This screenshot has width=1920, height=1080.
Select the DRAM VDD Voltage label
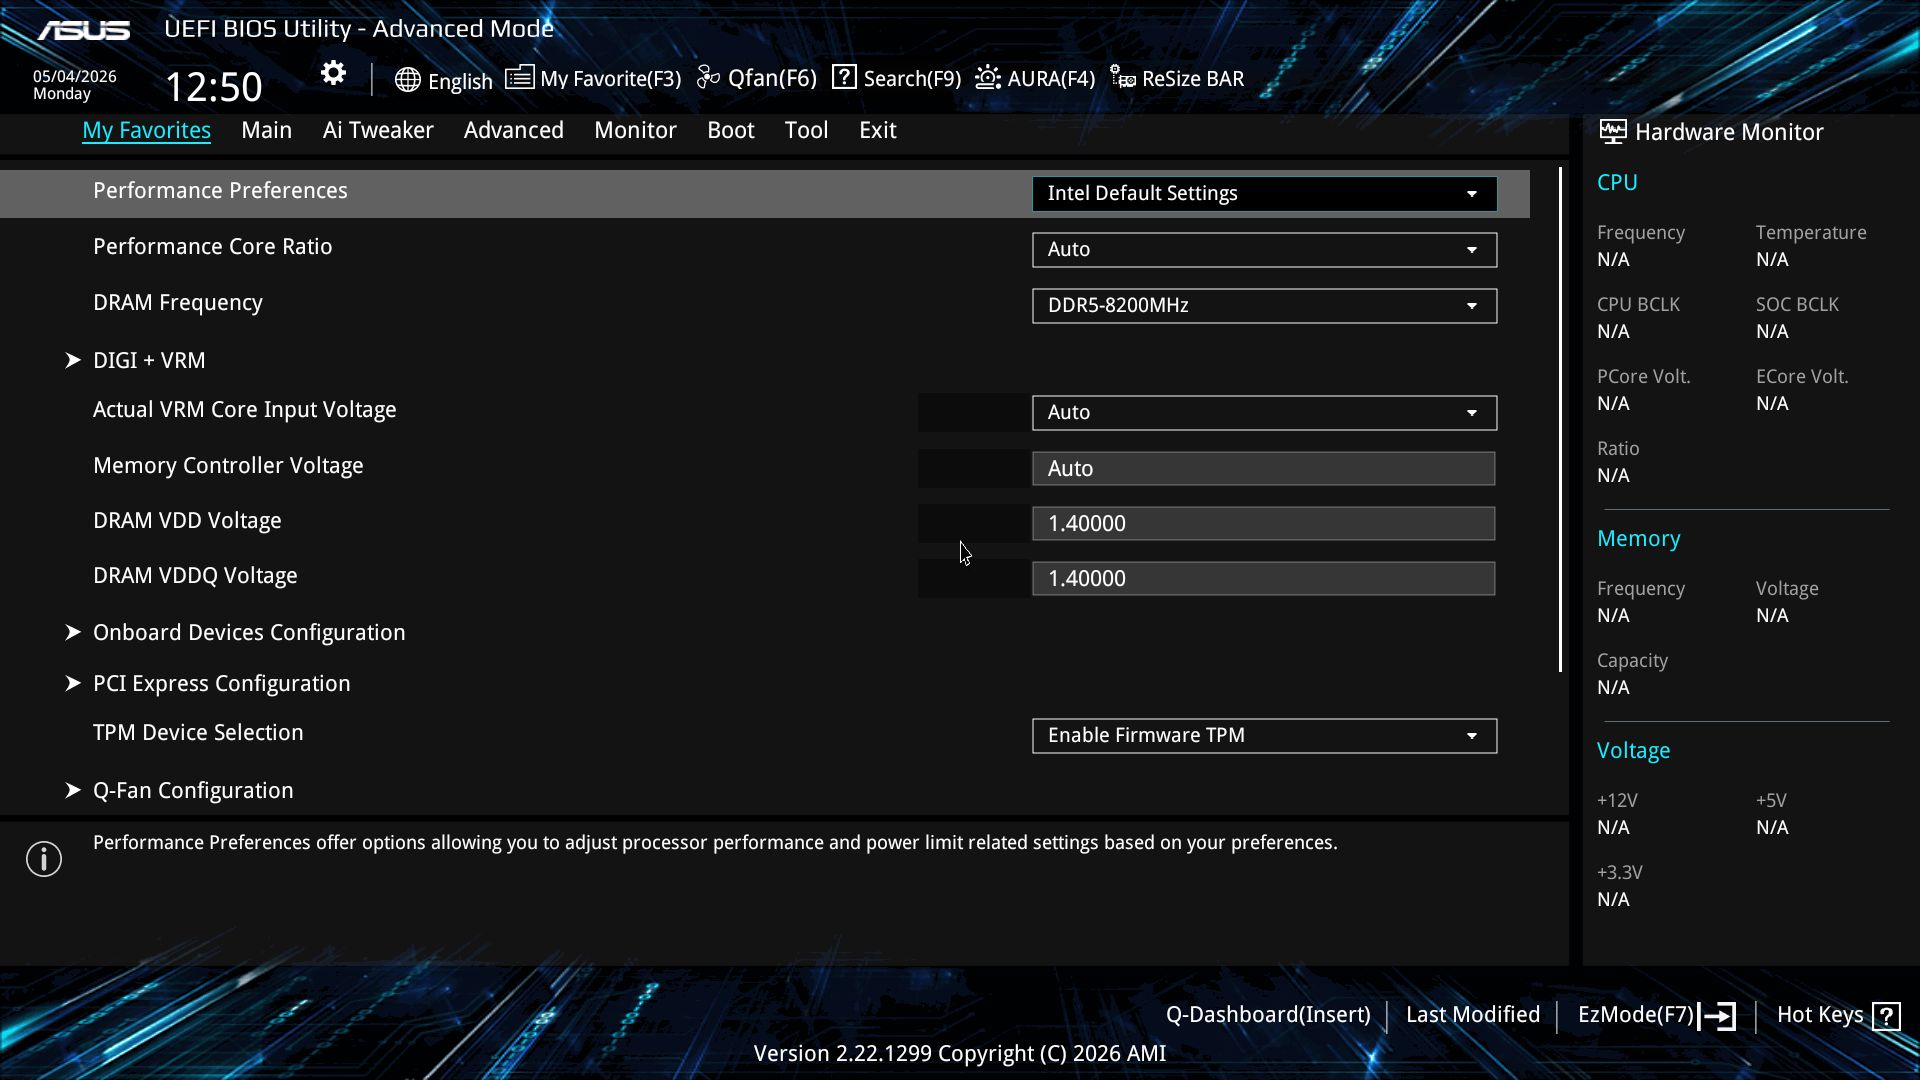pyautogui.click(x=187, y=521)
